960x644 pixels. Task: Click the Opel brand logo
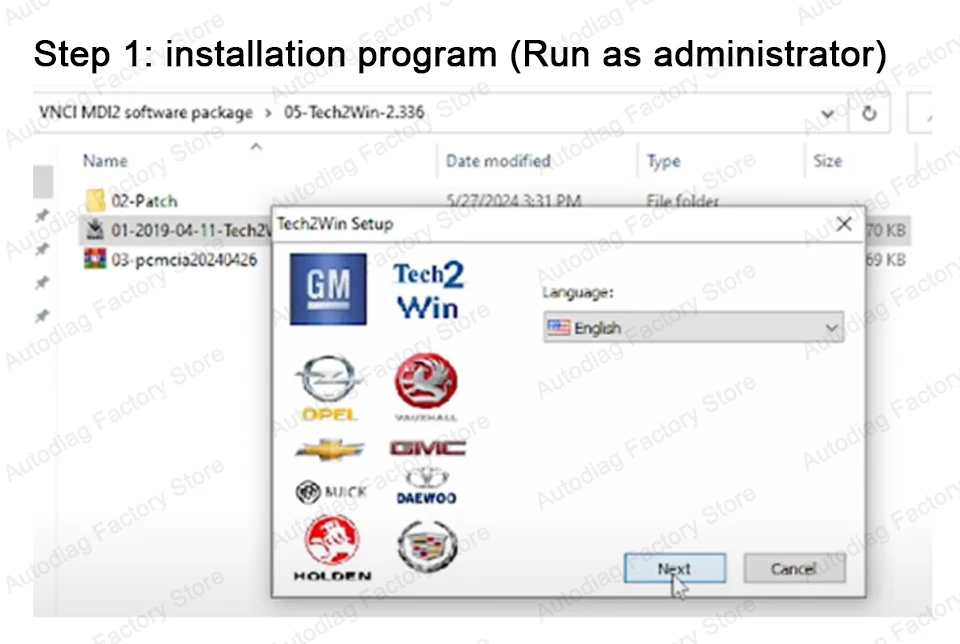pos(329,388)
